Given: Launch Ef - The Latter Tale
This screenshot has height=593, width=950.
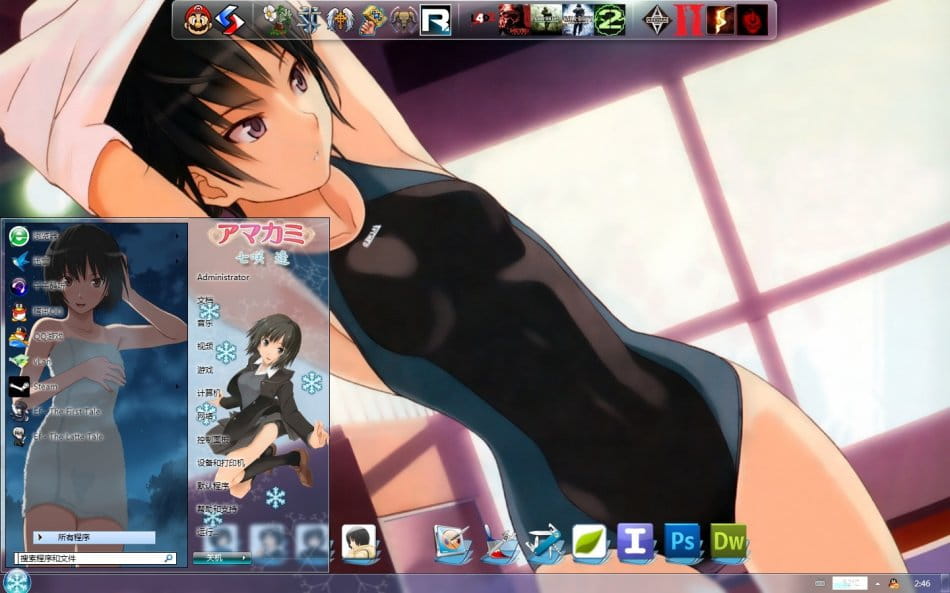Looking at the screenshot, I should (x=94, y=437).
